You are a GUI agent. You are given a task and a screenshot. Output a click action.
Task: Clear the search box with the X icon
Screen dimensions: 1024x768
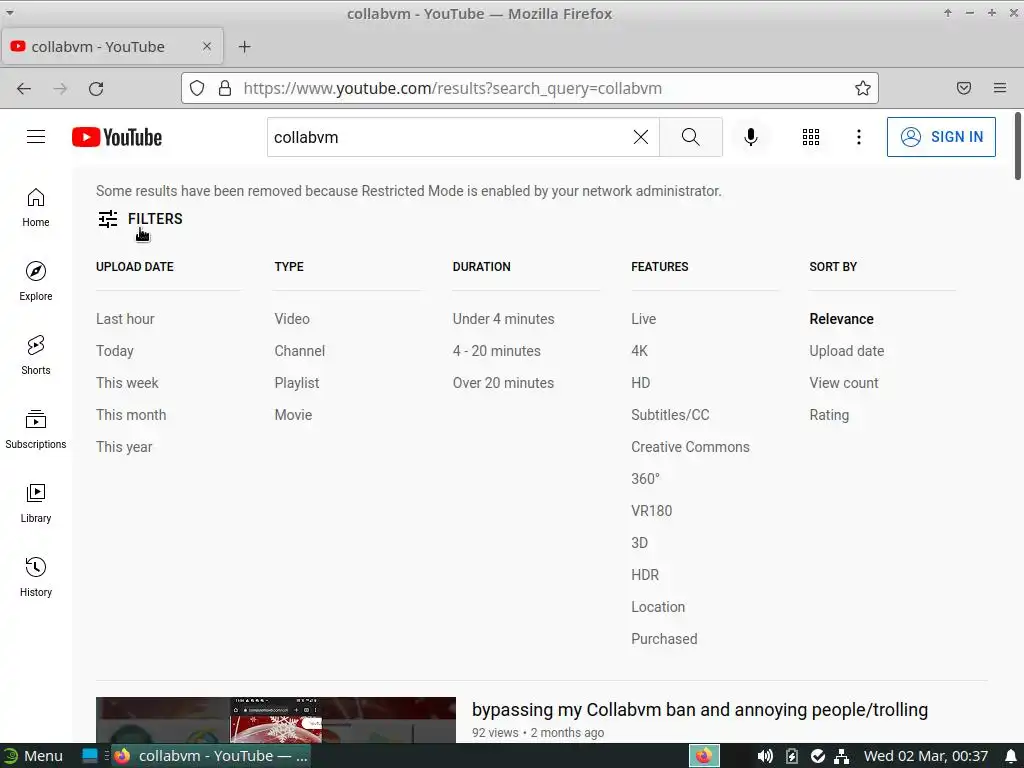click(641, 137)
